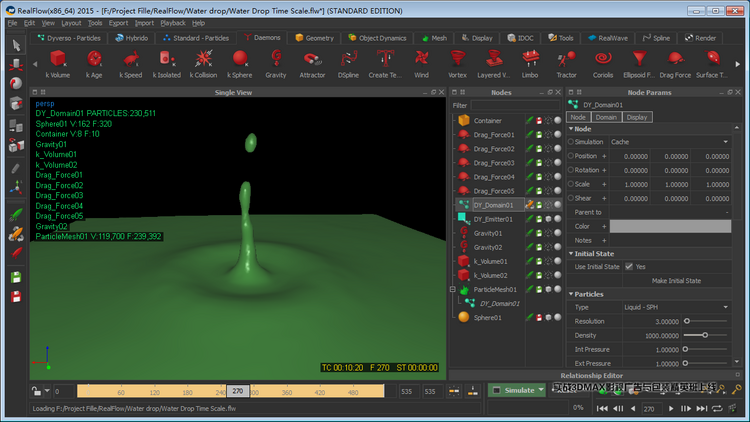Add a Limbo daemon
The image size is (750, 422).
[x=530, y=64]
